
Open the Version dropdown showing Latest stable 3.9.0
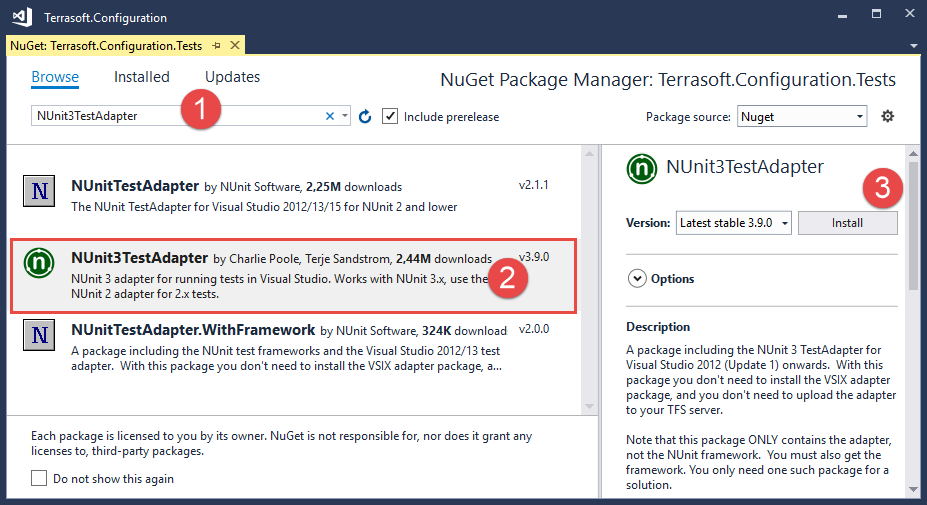pos(733,223)
